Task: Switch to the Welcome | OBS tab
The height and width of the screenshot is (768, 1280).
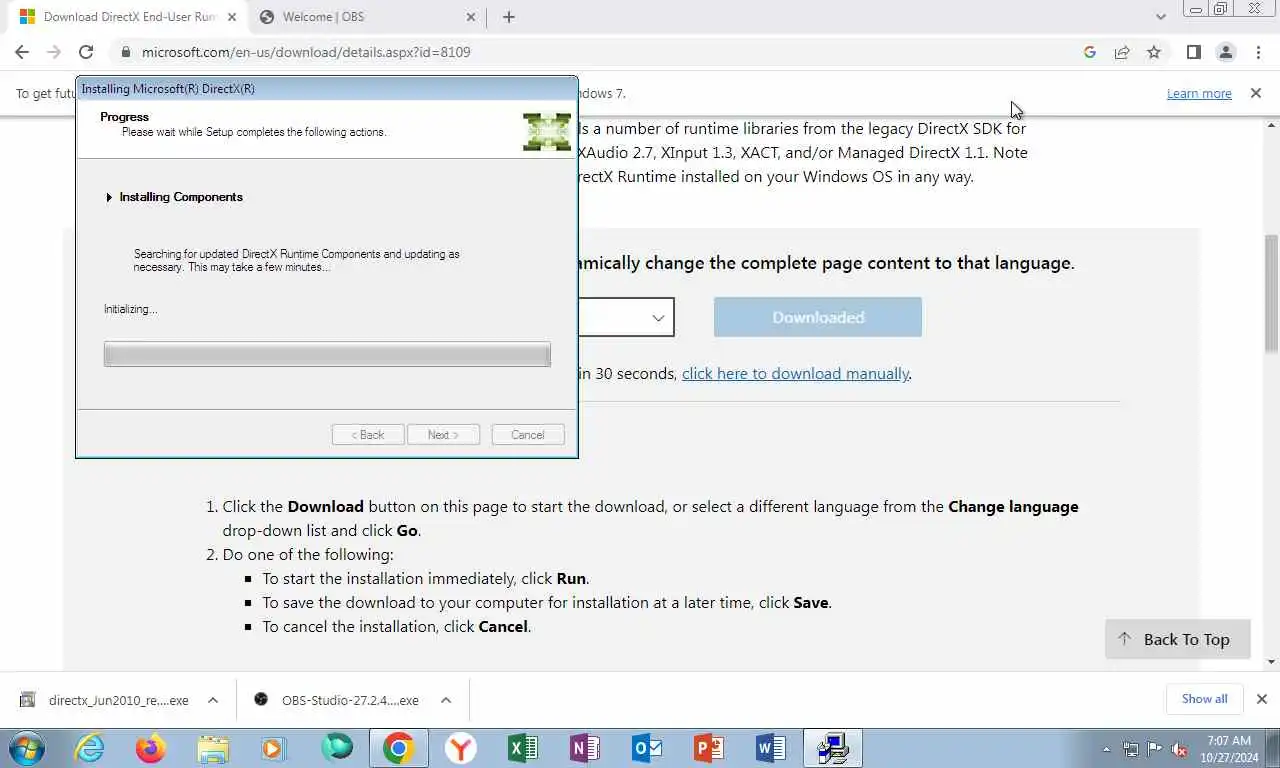Action: tap(367, 17)
